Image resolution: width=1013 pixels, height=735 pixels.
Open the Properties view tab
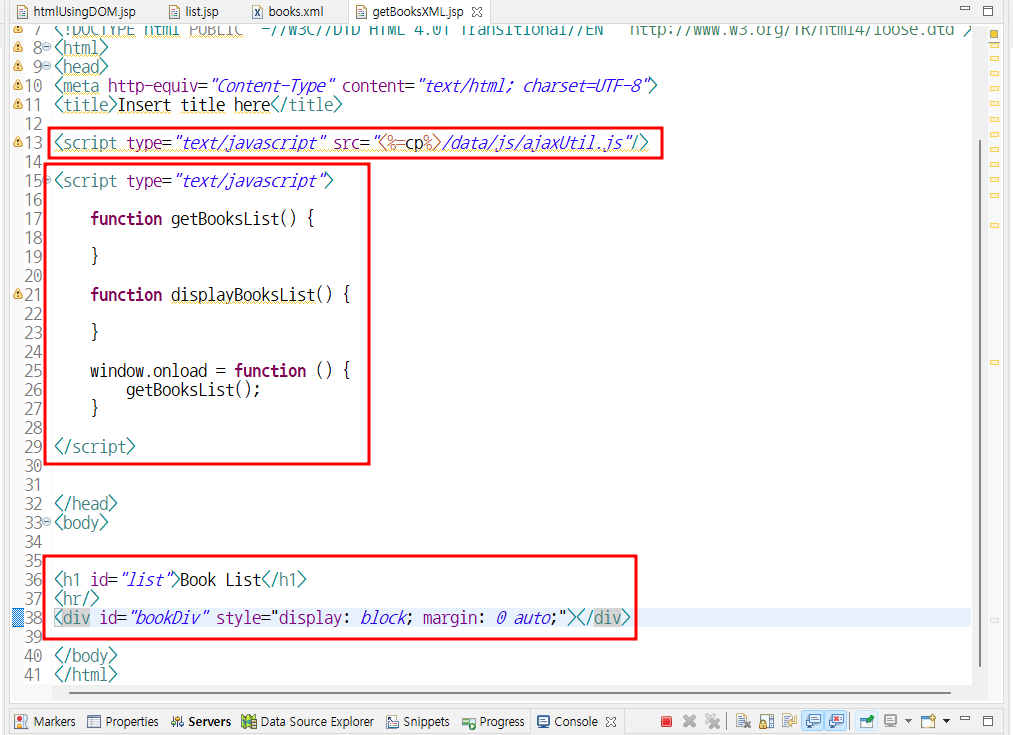click(x=123, y=721)
